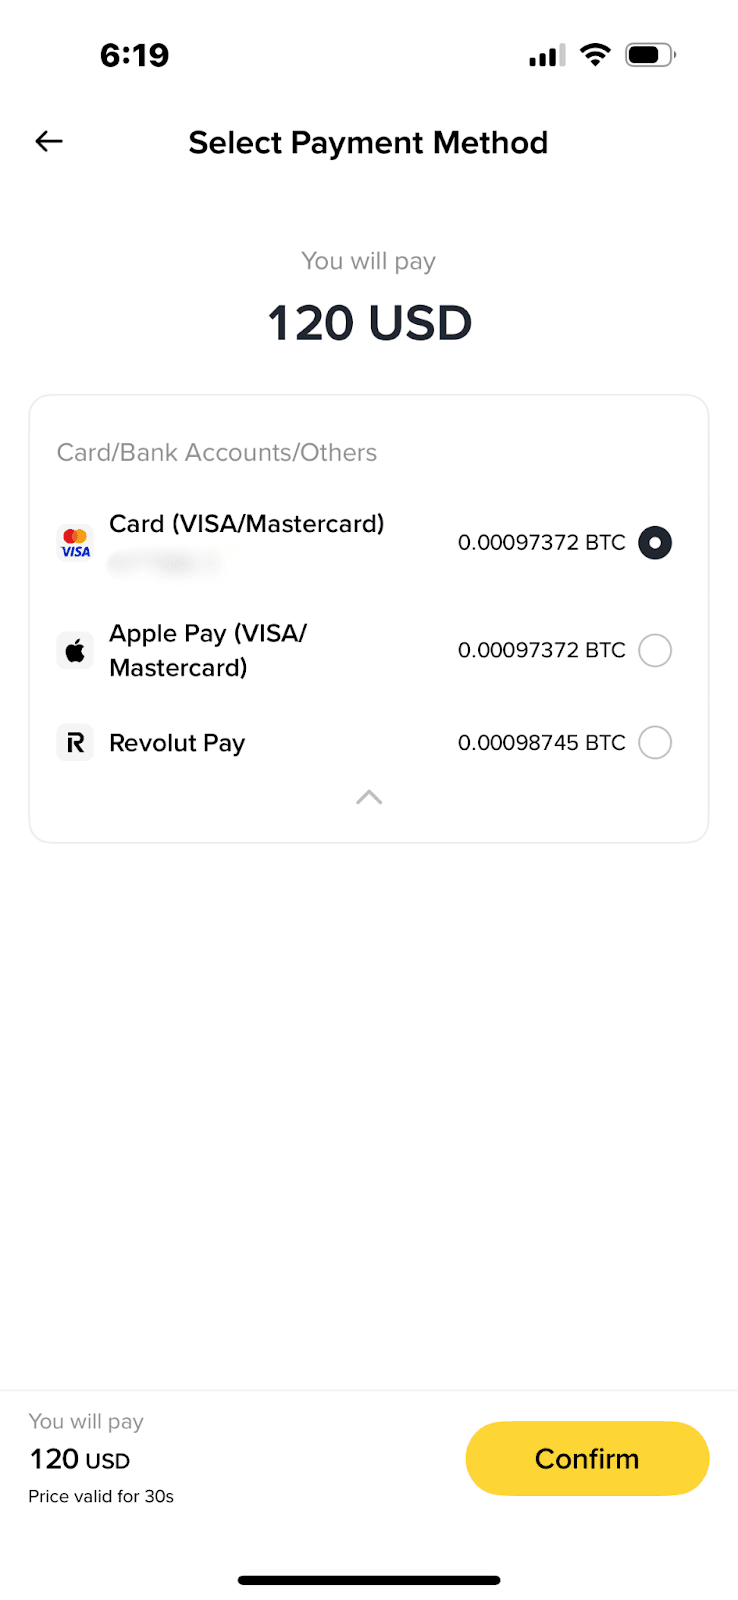Screen dimensions: 738x1600
Task: Tap the battery status icon
Action: [650, 55]
